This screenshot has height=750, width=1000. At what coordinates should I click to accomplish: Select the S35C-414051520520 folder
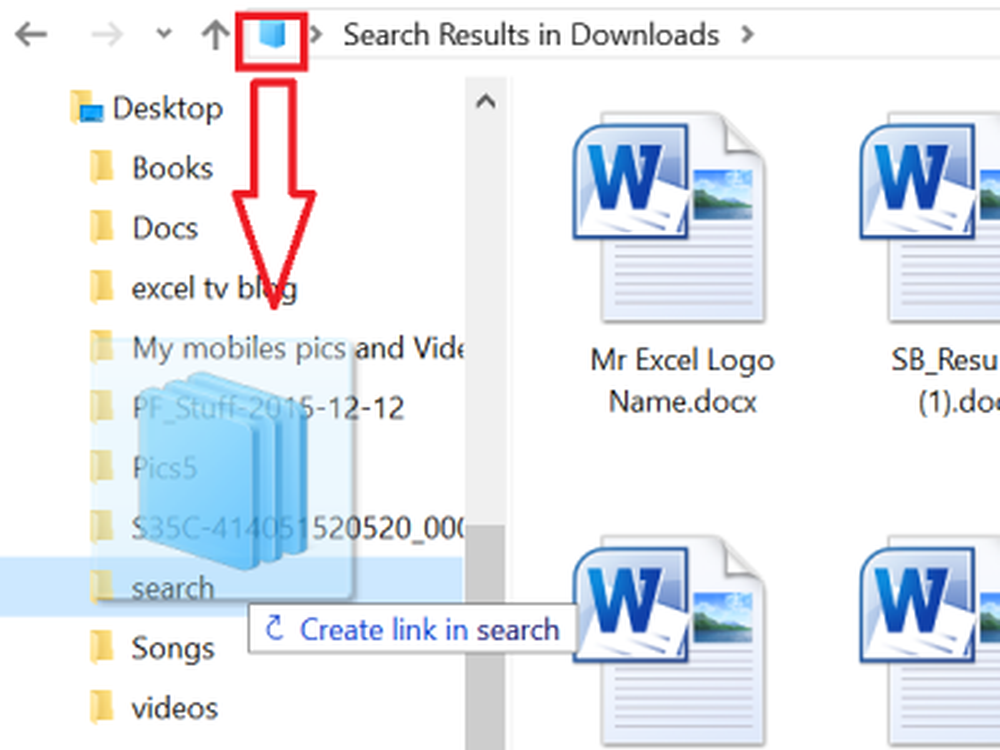pyautogui.click(x=277, y=528)
